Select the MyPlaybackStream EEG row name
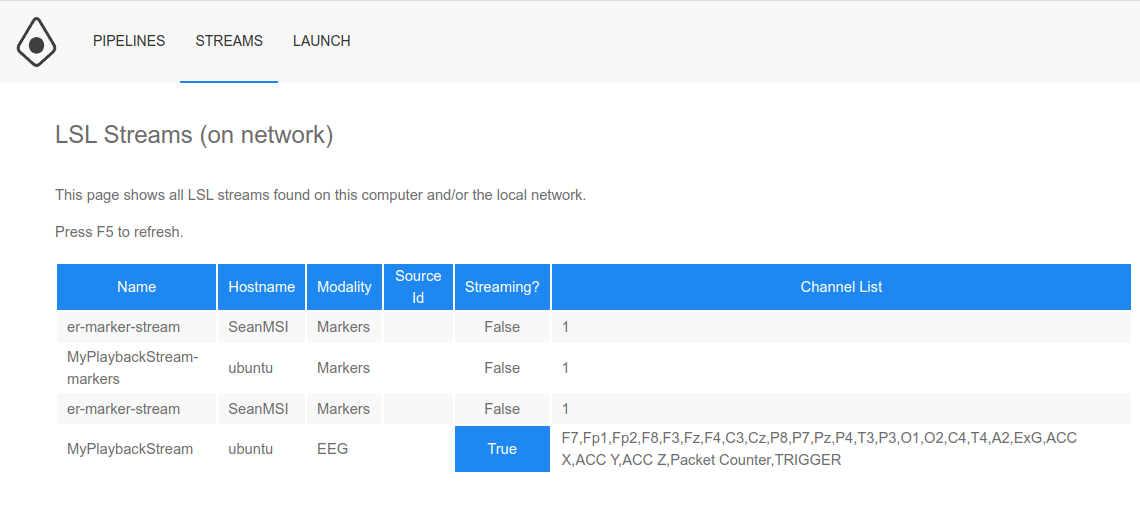1140x531 pixels. point(130,449)
